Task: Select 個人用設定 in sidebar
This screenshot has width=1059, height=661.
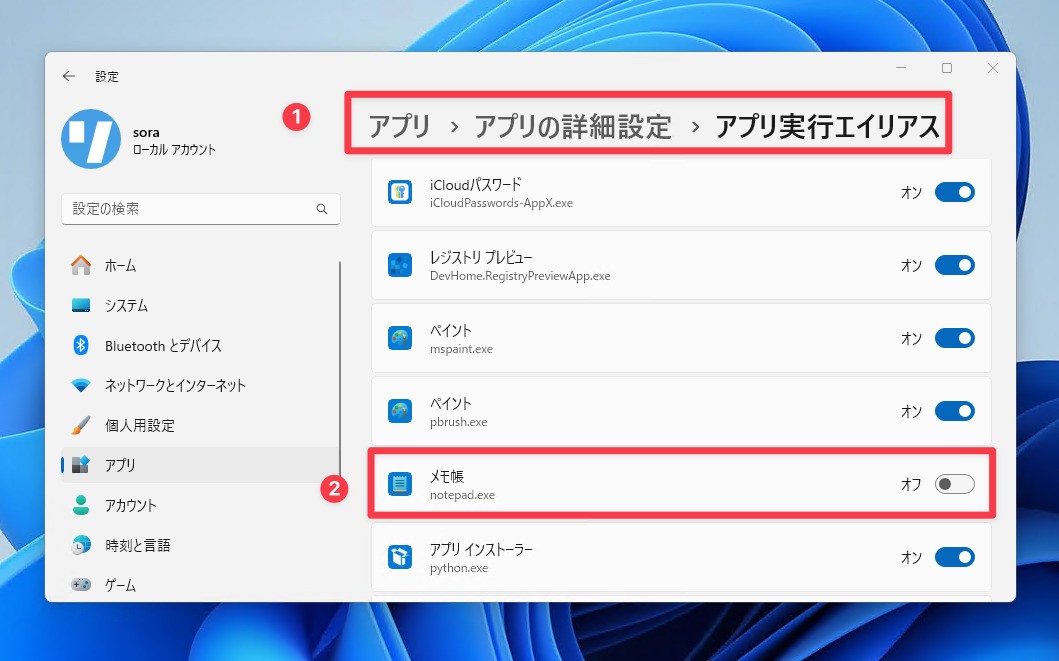Action: (x=200, y=425)
